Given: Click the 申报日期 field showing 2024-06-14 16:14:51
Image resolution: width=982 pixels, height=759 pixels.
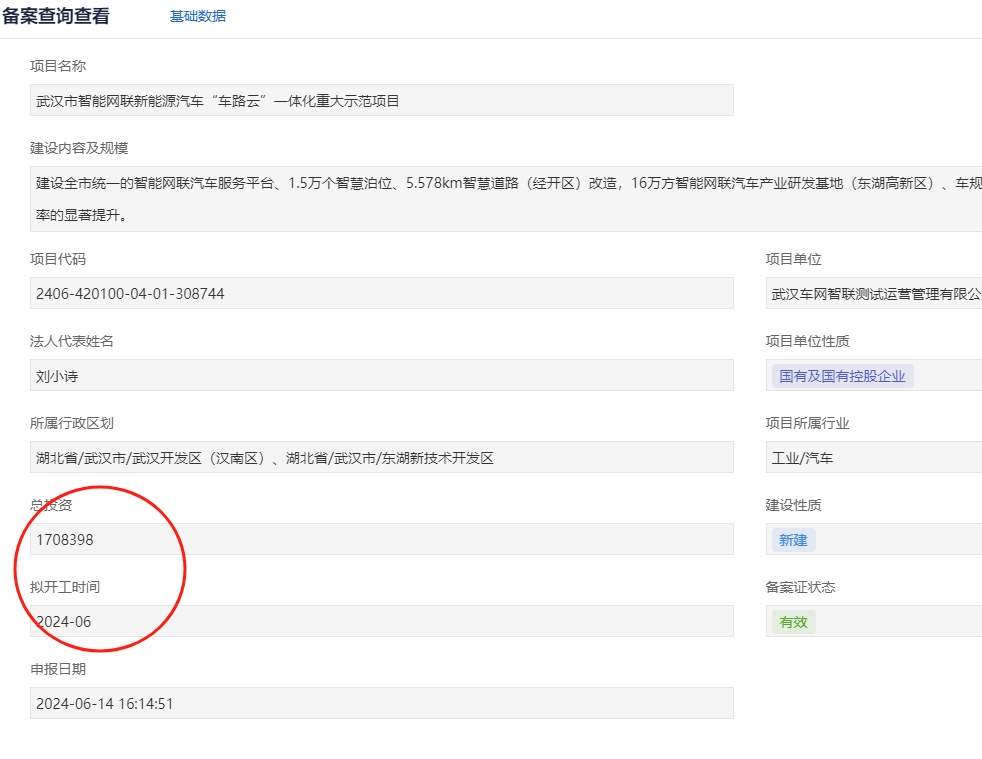Looking at the screenshot, I should click(381, 703).
